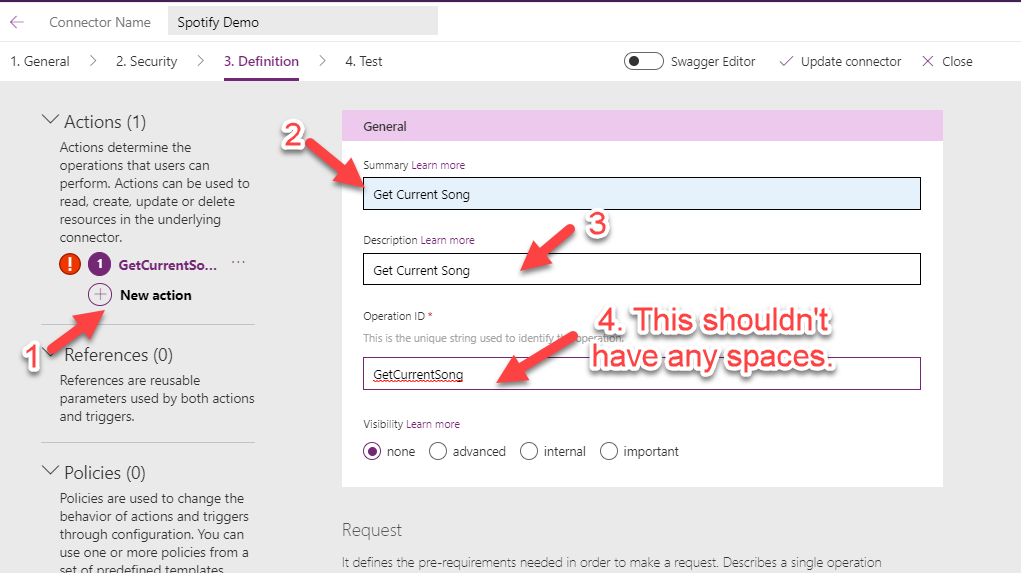Select the 'none' visibility radio button
The image size is (1021, 573).
[x=372, y=451]
